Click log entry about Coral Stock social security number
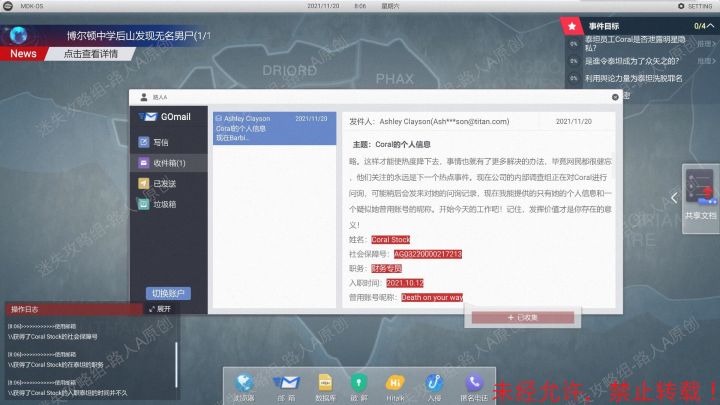 click(52, 337)
